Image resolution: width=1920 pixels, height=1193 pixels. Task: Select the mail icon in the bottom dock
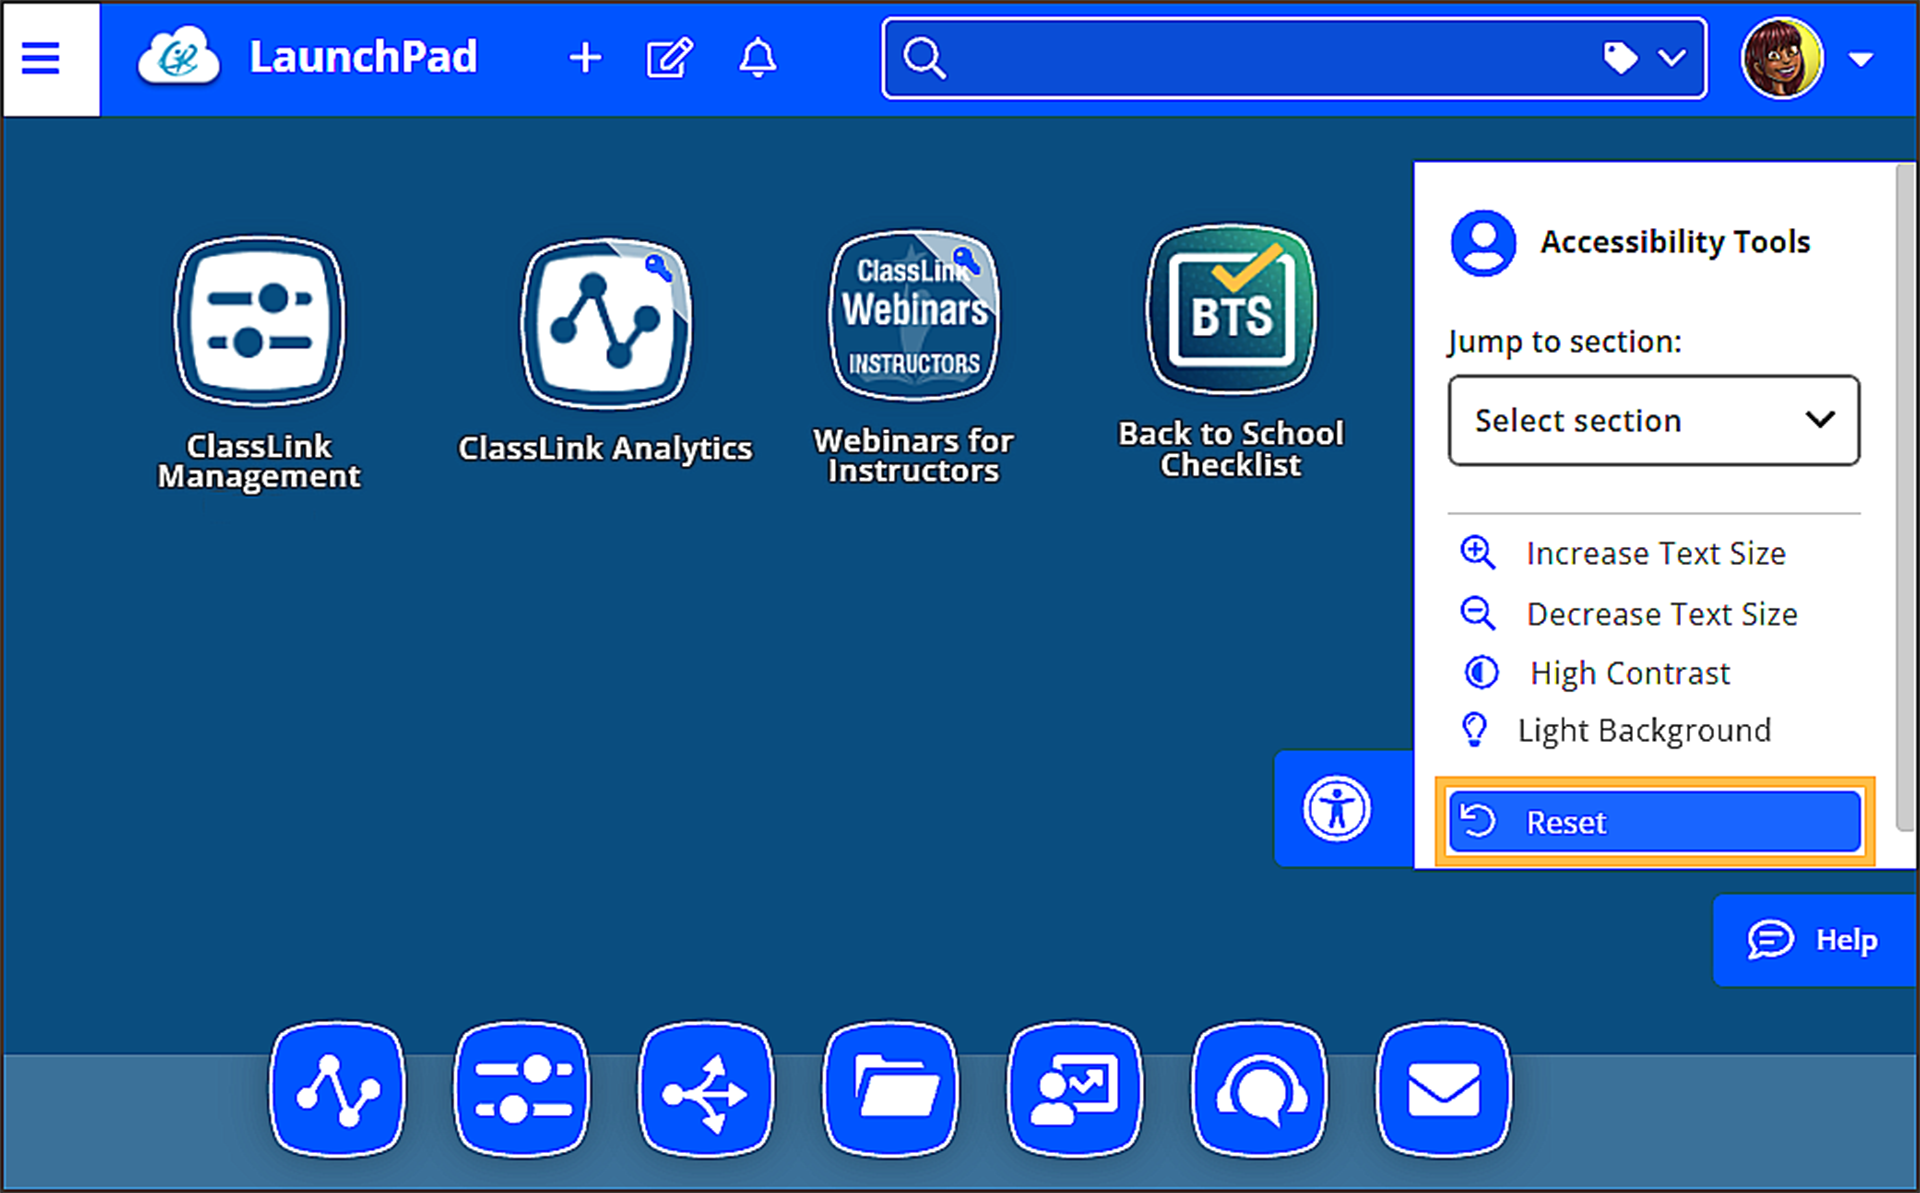point(1444,1089)
